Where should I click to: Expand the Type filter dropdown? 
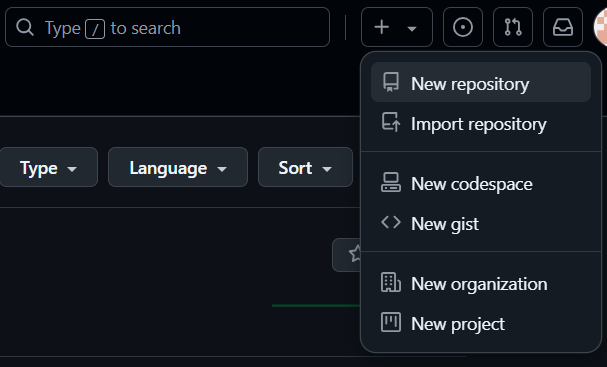pos(48,167)
